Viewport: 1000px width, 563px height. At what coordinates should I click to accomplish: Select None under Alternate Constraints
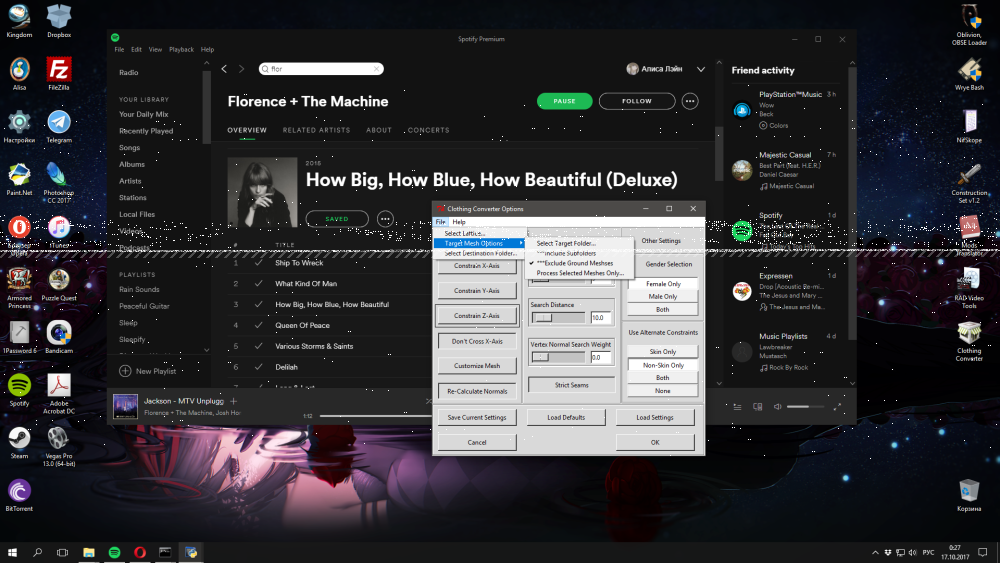pos(663,391)
